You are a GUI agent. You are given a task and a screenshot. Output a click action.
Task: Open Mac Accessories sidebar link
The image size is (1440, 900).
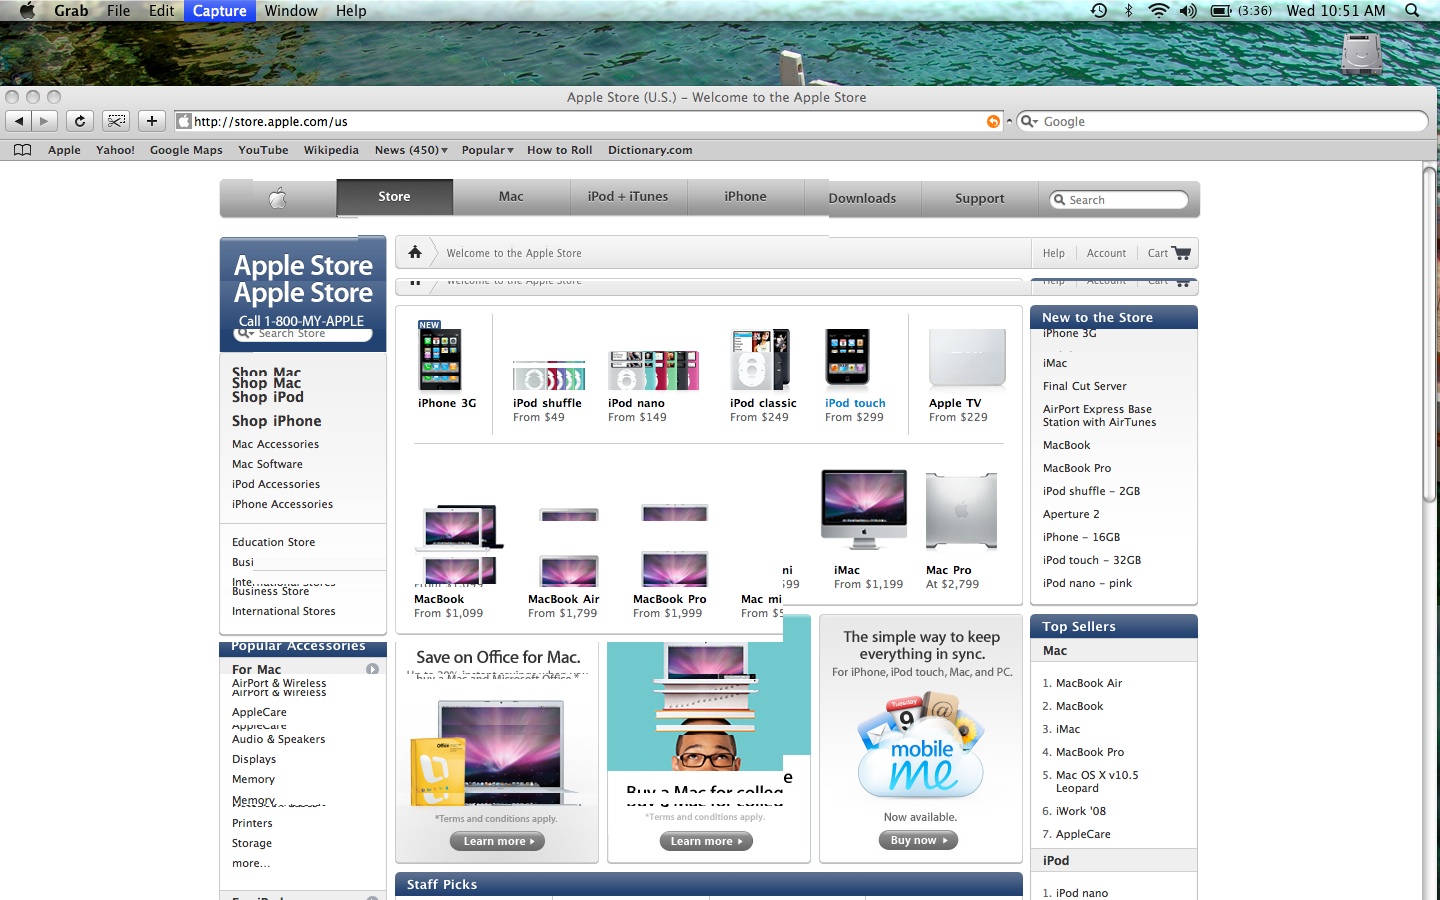[x=275, y=444]
